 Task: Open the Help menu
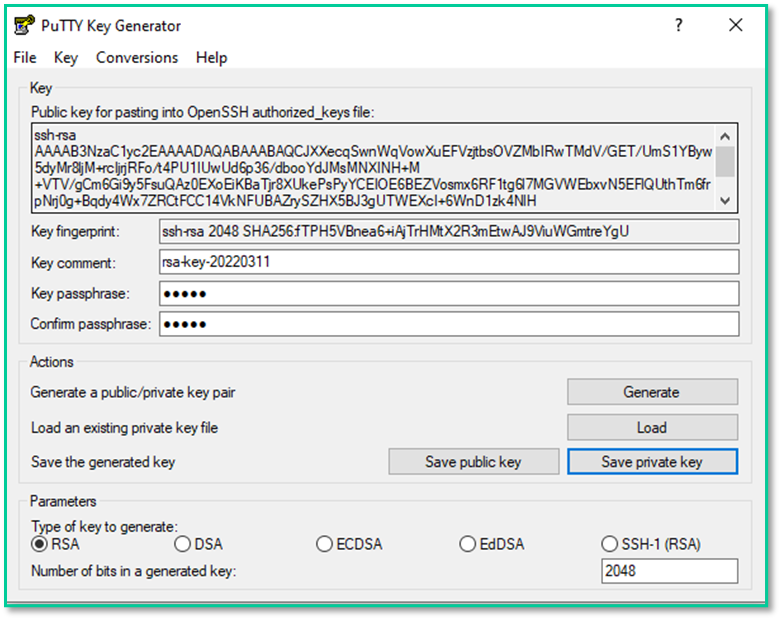pyautogui.click(x=211, y=58)
